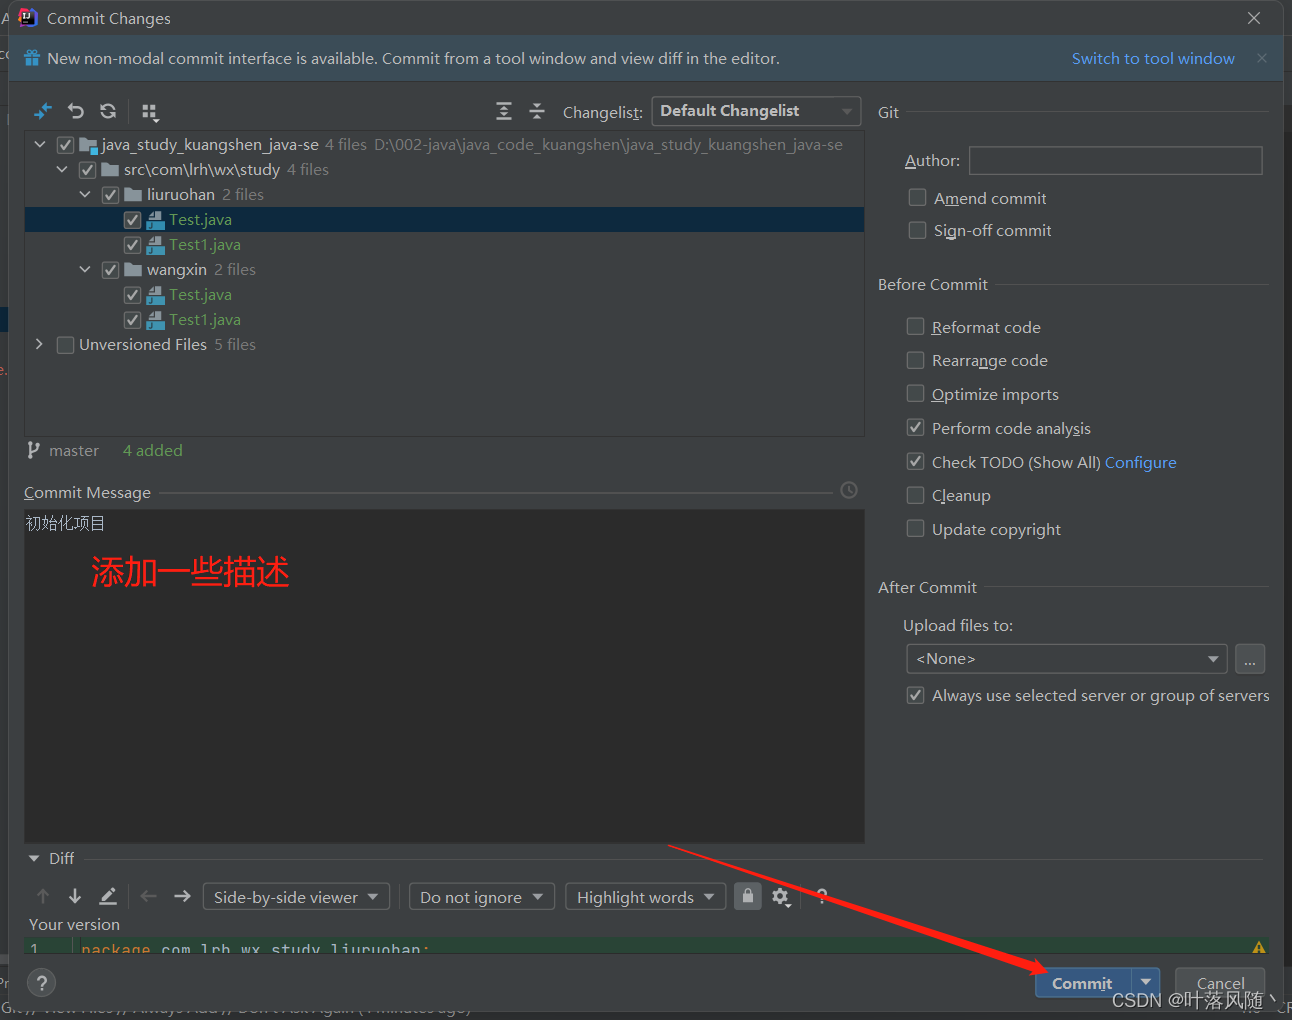Collapse the wangxin folder node
1292x1020 pixels.
click(x=85, y=269)
